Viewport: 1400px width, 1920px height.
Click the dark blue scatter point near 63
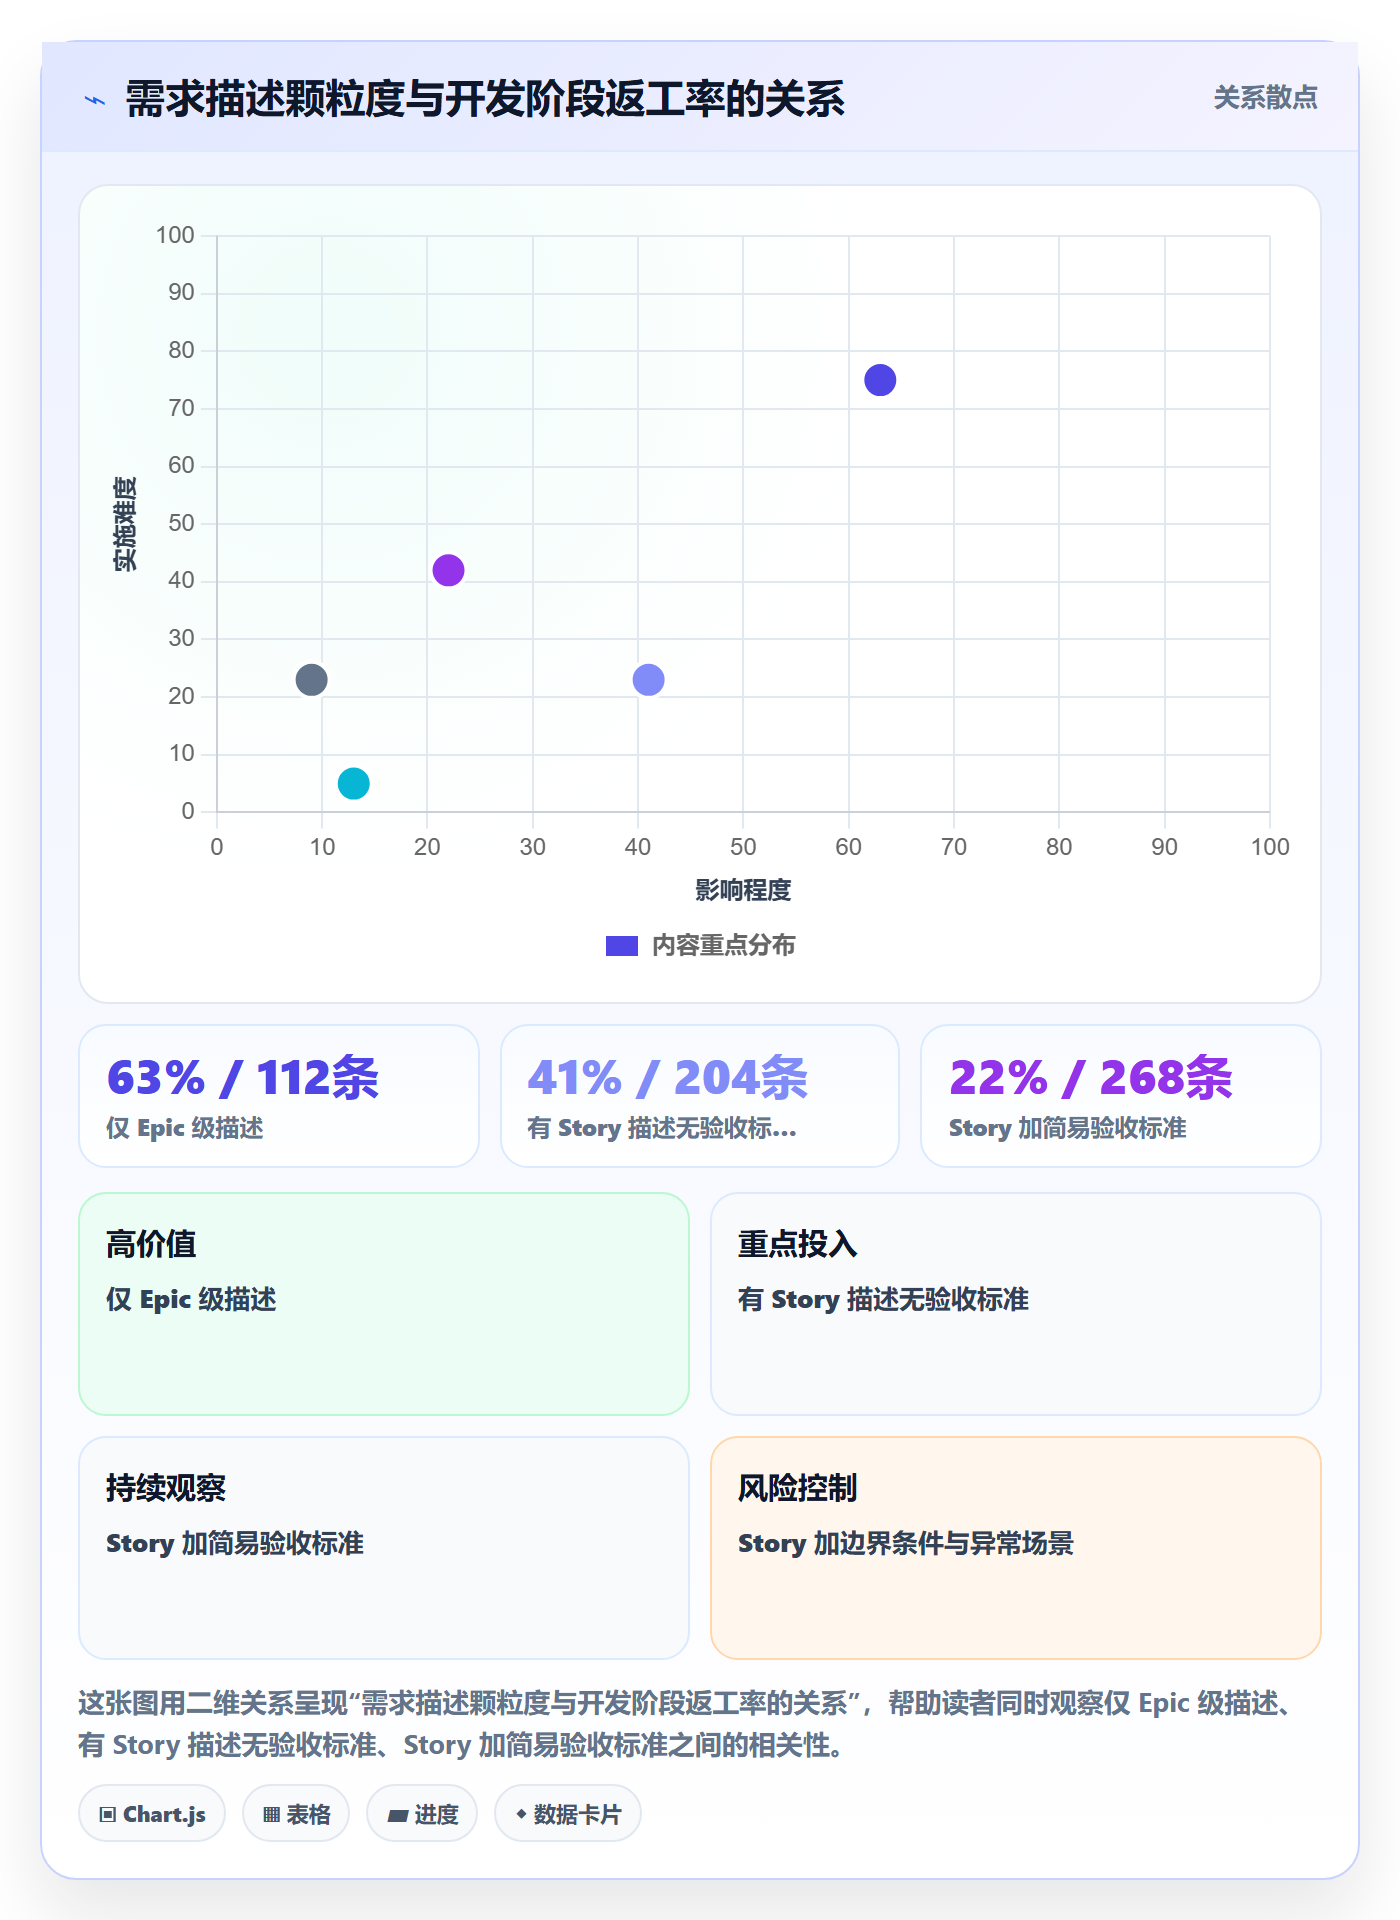880,380
